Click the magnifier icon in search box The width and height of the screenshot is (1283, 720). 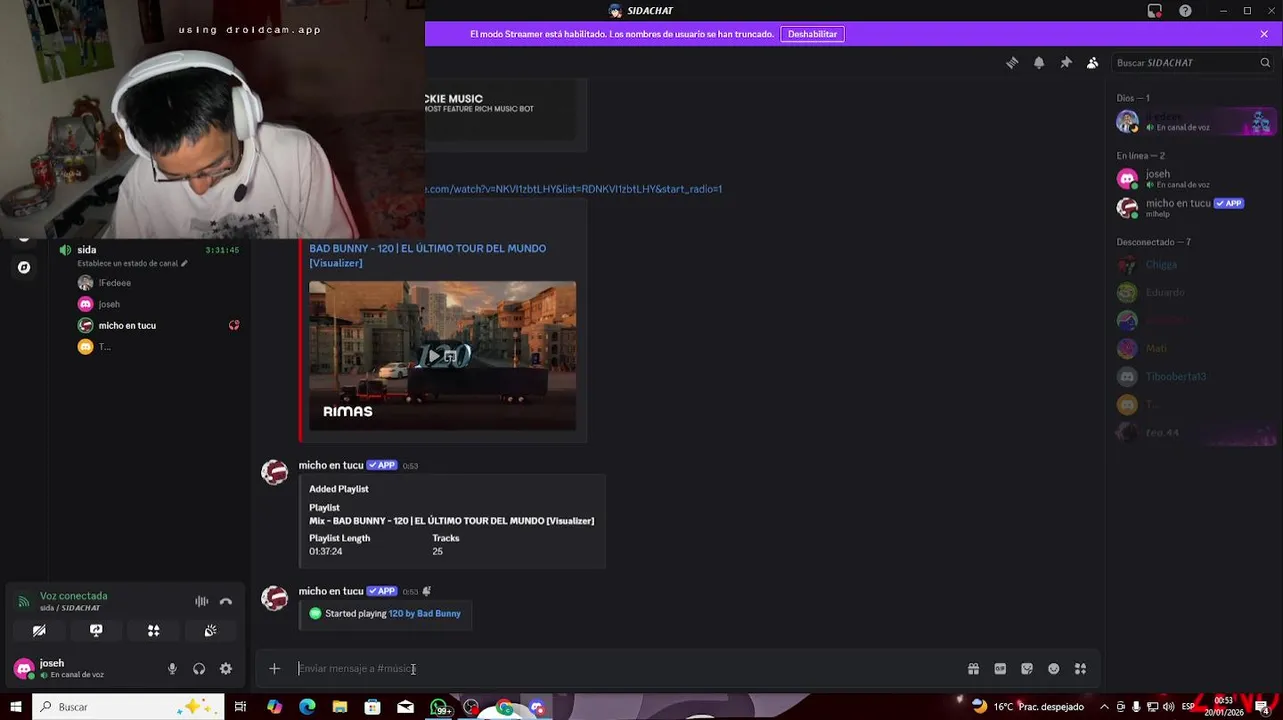point(1265,63)
